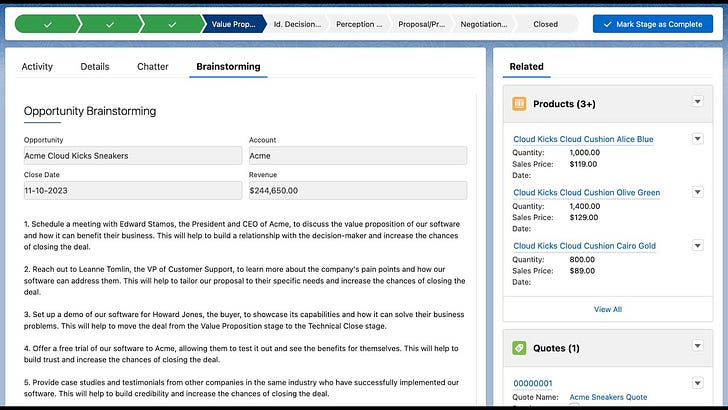Click suggestion 1 about Edward Stamos

click(x=242, y=235)
